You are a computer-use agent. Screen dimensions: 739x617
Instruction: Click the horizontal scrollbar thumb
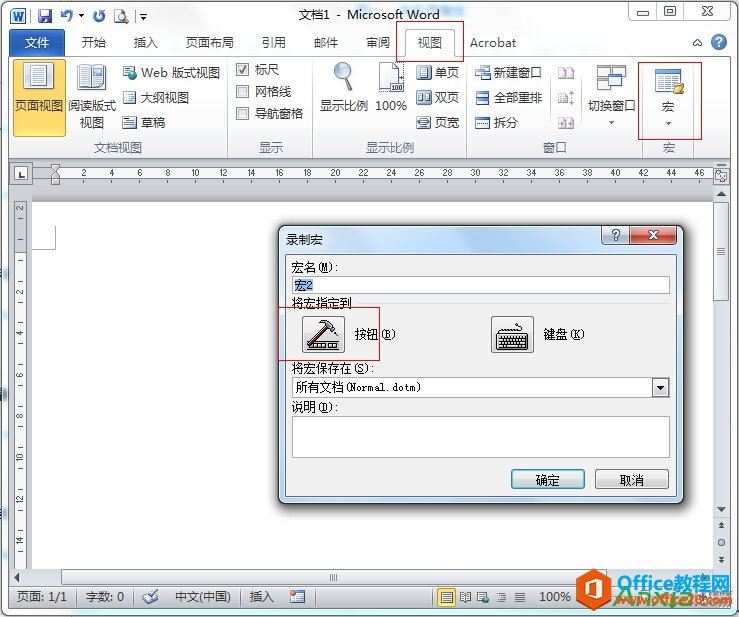[333, 577]
